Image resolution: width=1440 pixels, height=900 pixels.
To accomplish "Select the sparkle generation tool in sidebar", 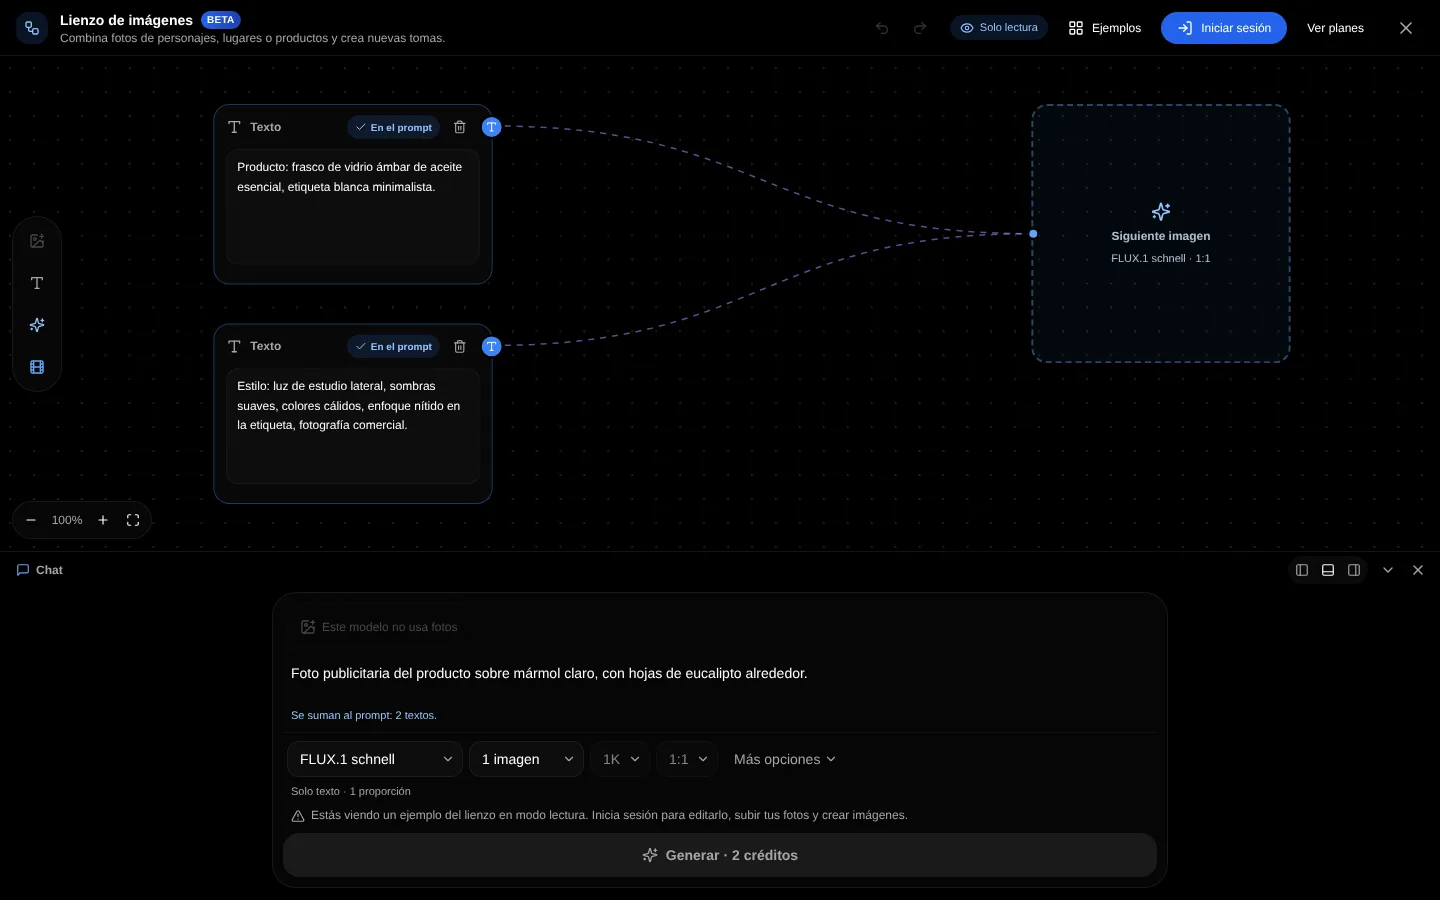I will click(37, 325).
